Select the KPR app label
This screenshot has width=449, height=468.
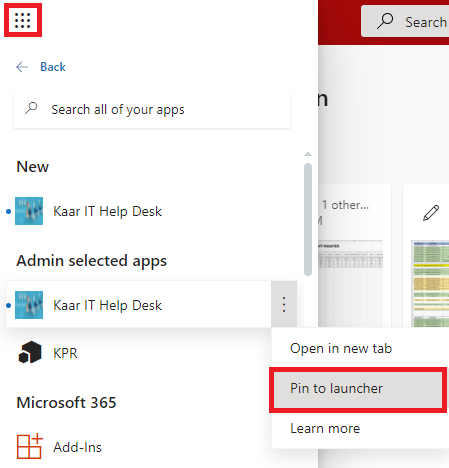click(65, 353)
